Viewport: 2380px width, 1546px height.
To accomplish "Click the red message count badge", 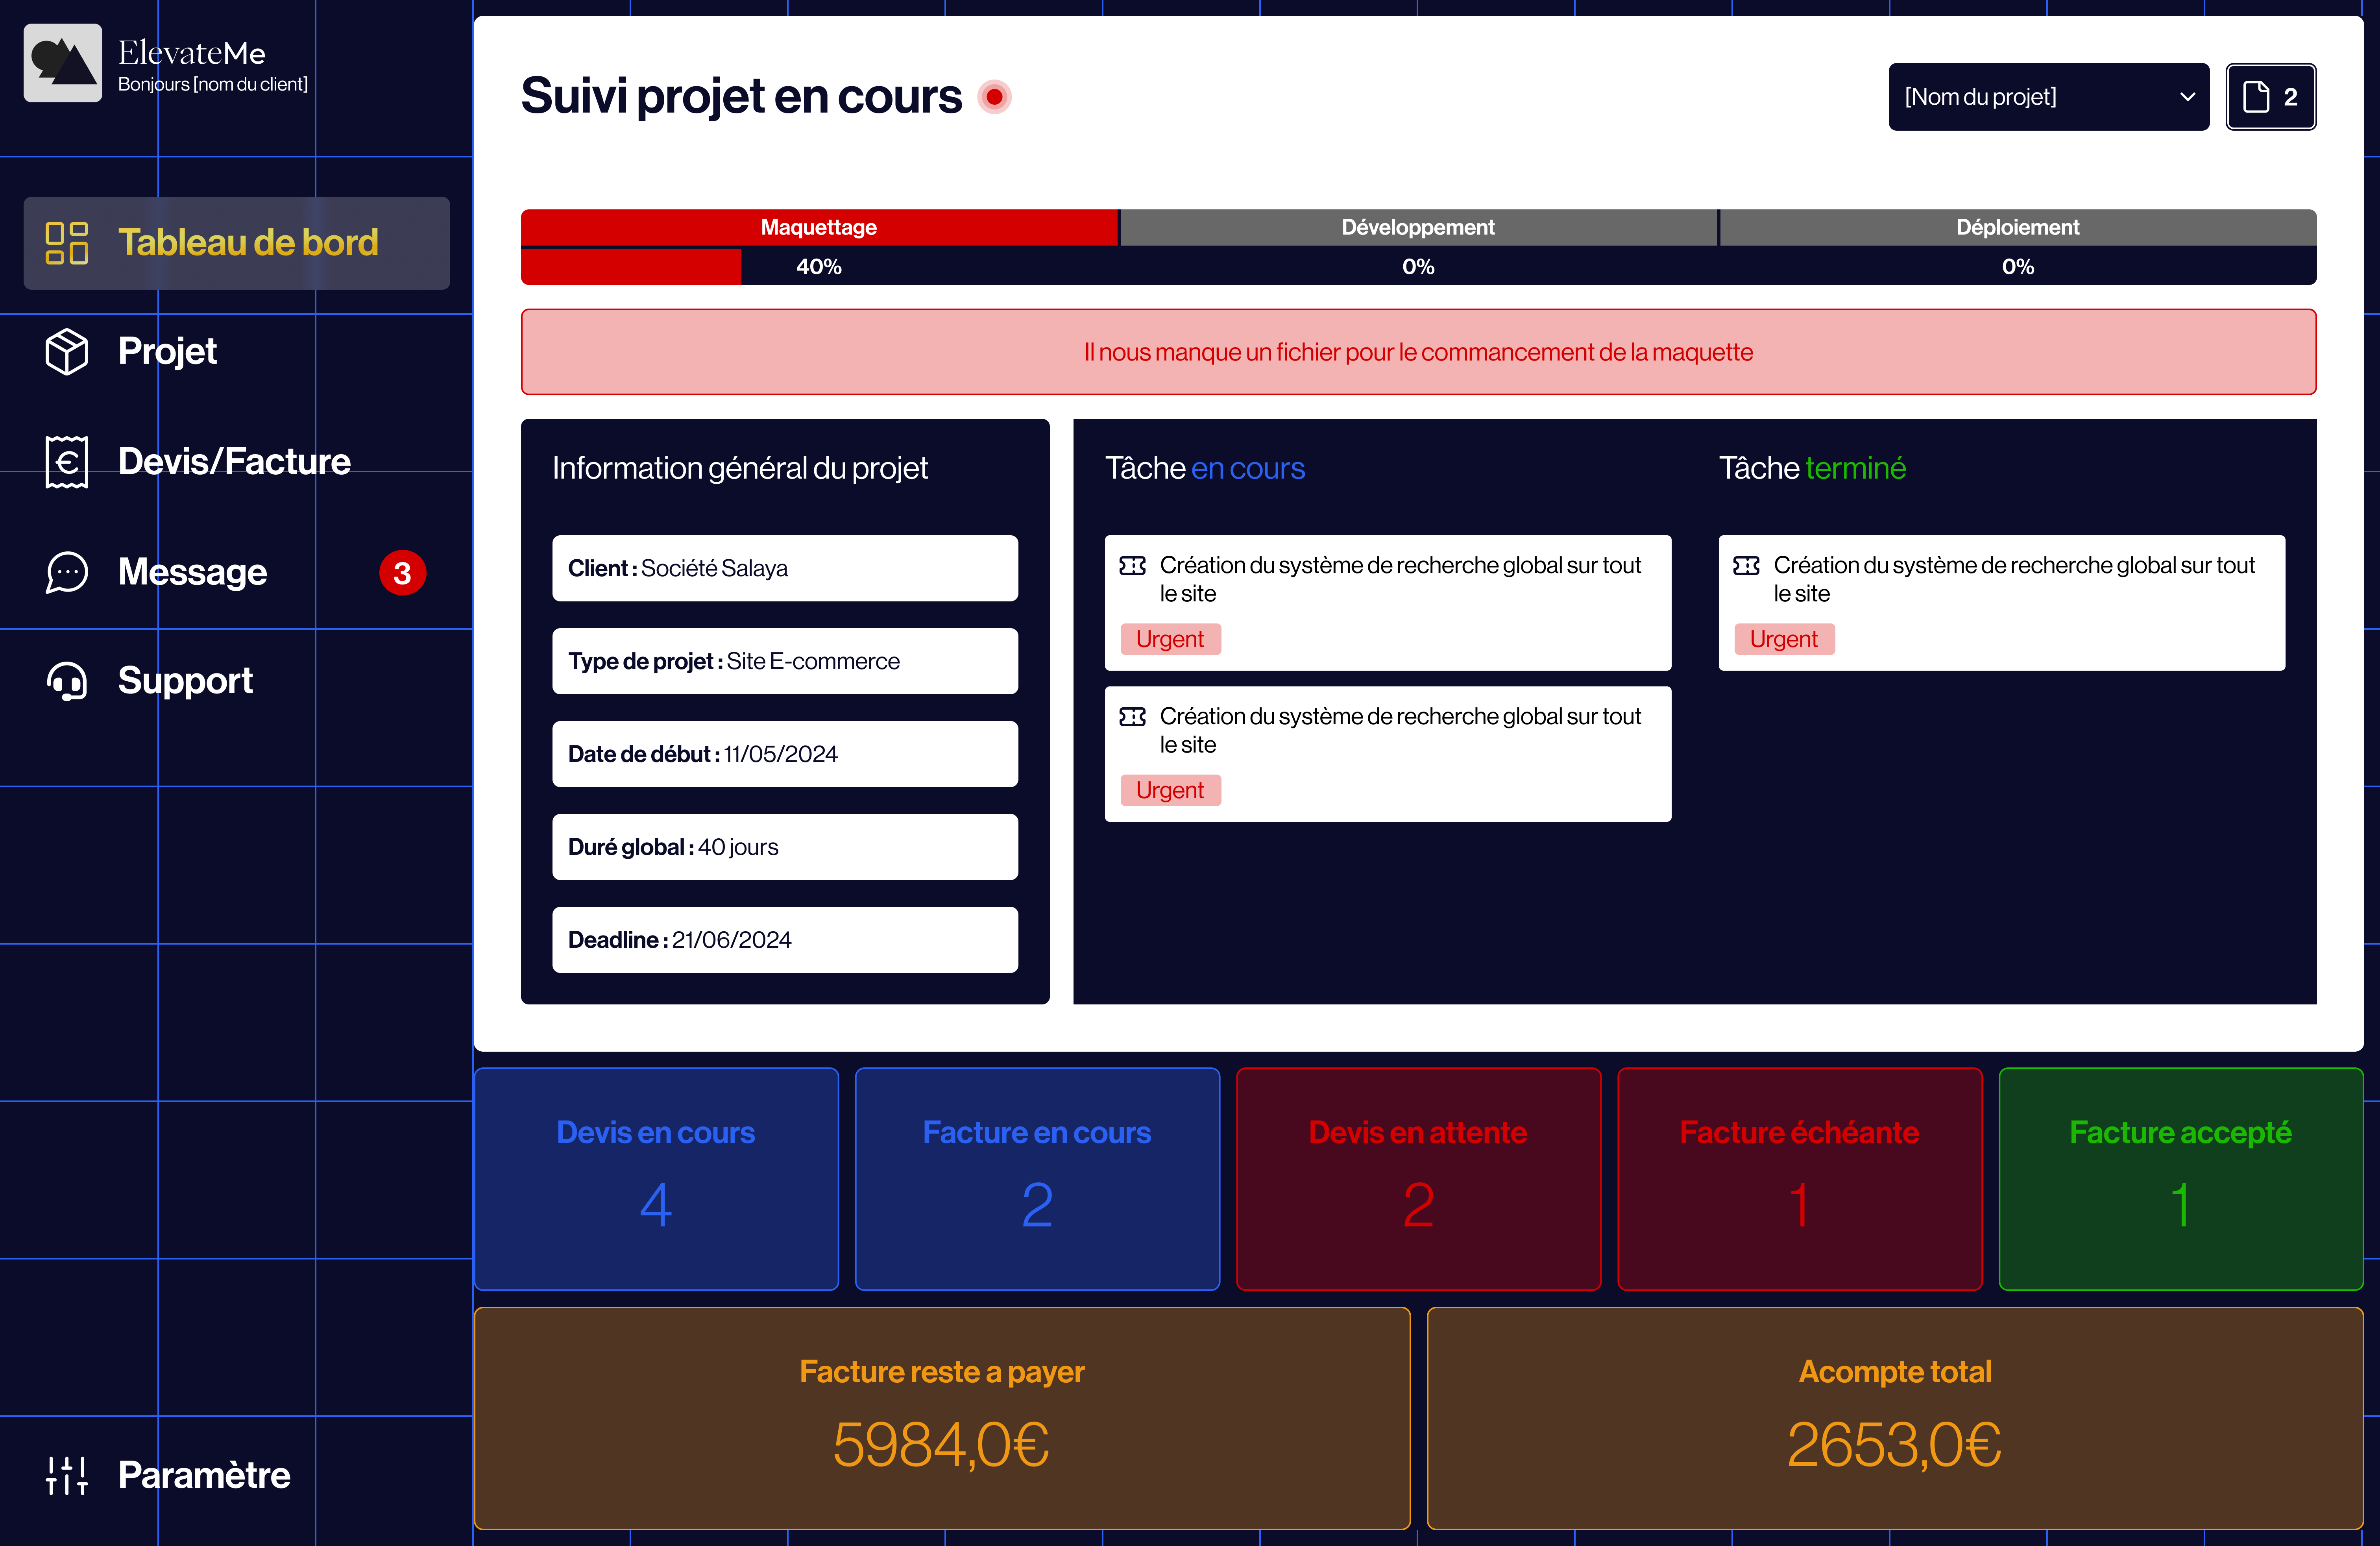I will [x=402, y=573].
